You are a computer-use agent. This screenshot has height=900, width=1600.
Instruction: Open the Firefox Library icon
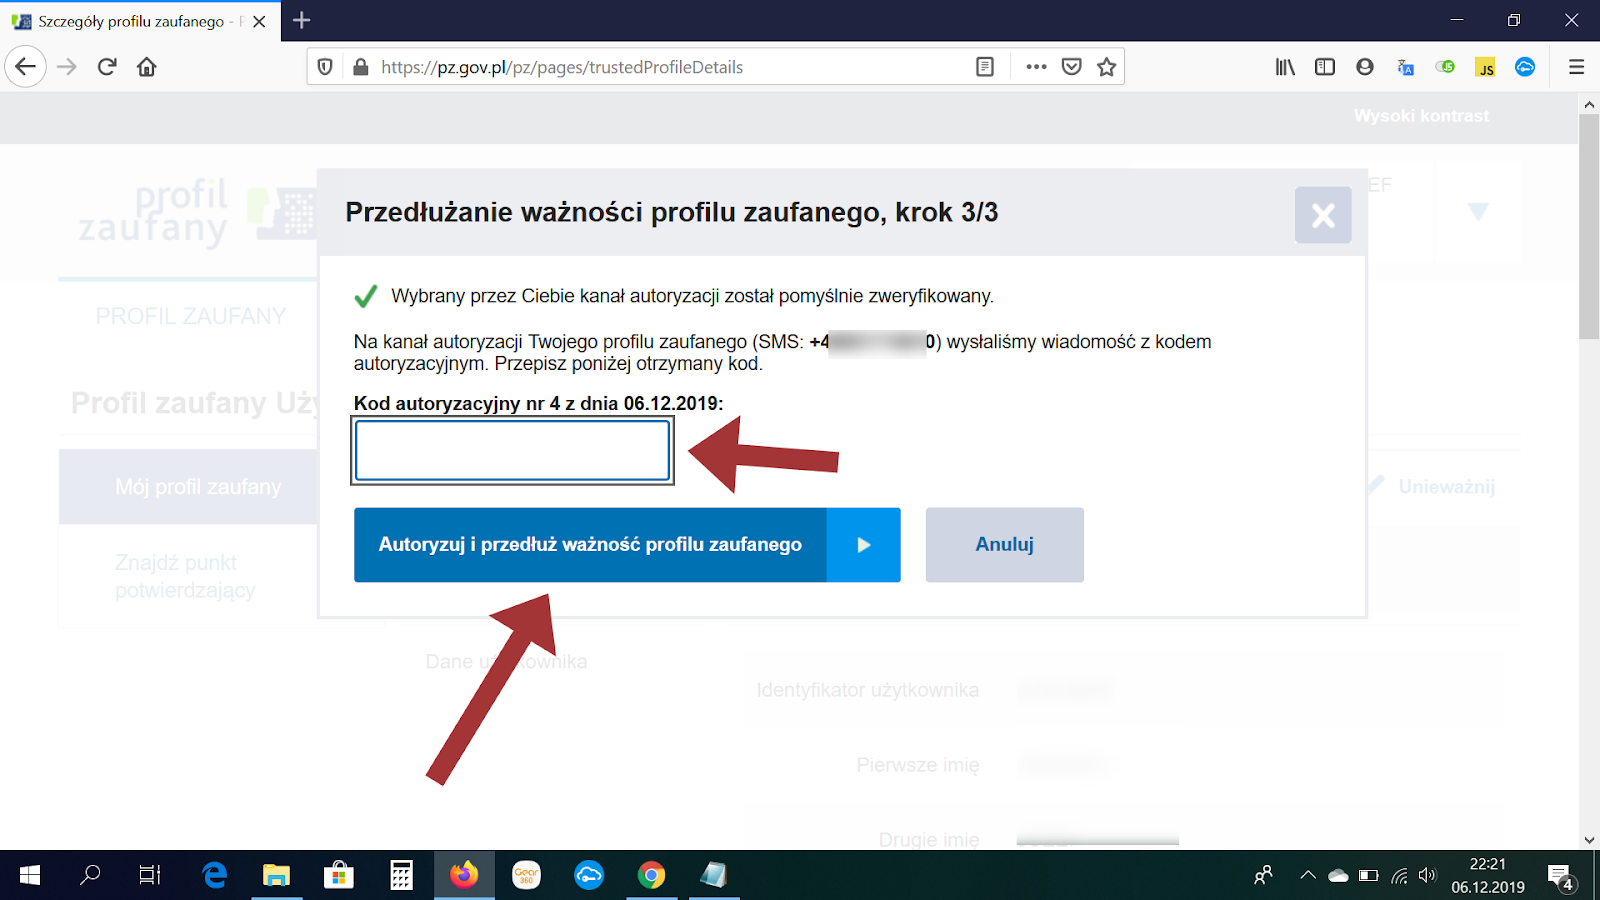1285,66
